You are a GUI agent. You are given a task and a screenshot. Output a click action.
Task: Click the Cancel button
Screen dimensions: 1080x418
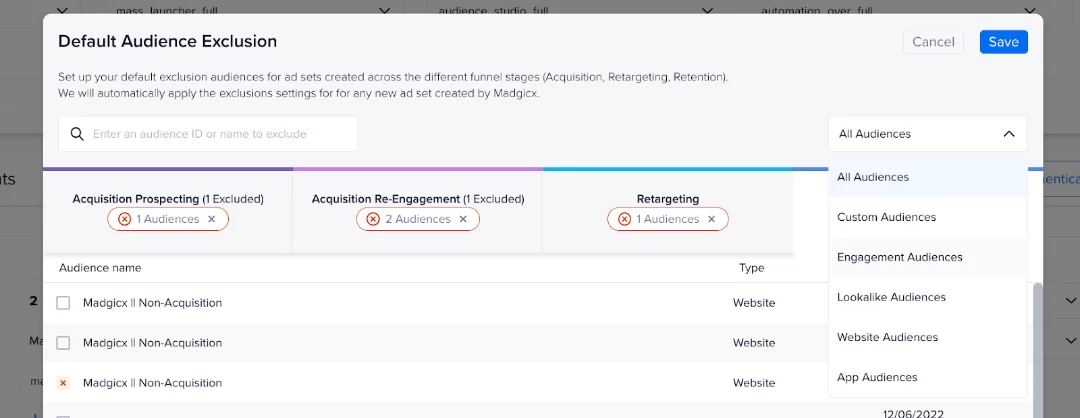click(x=933, y=42)
